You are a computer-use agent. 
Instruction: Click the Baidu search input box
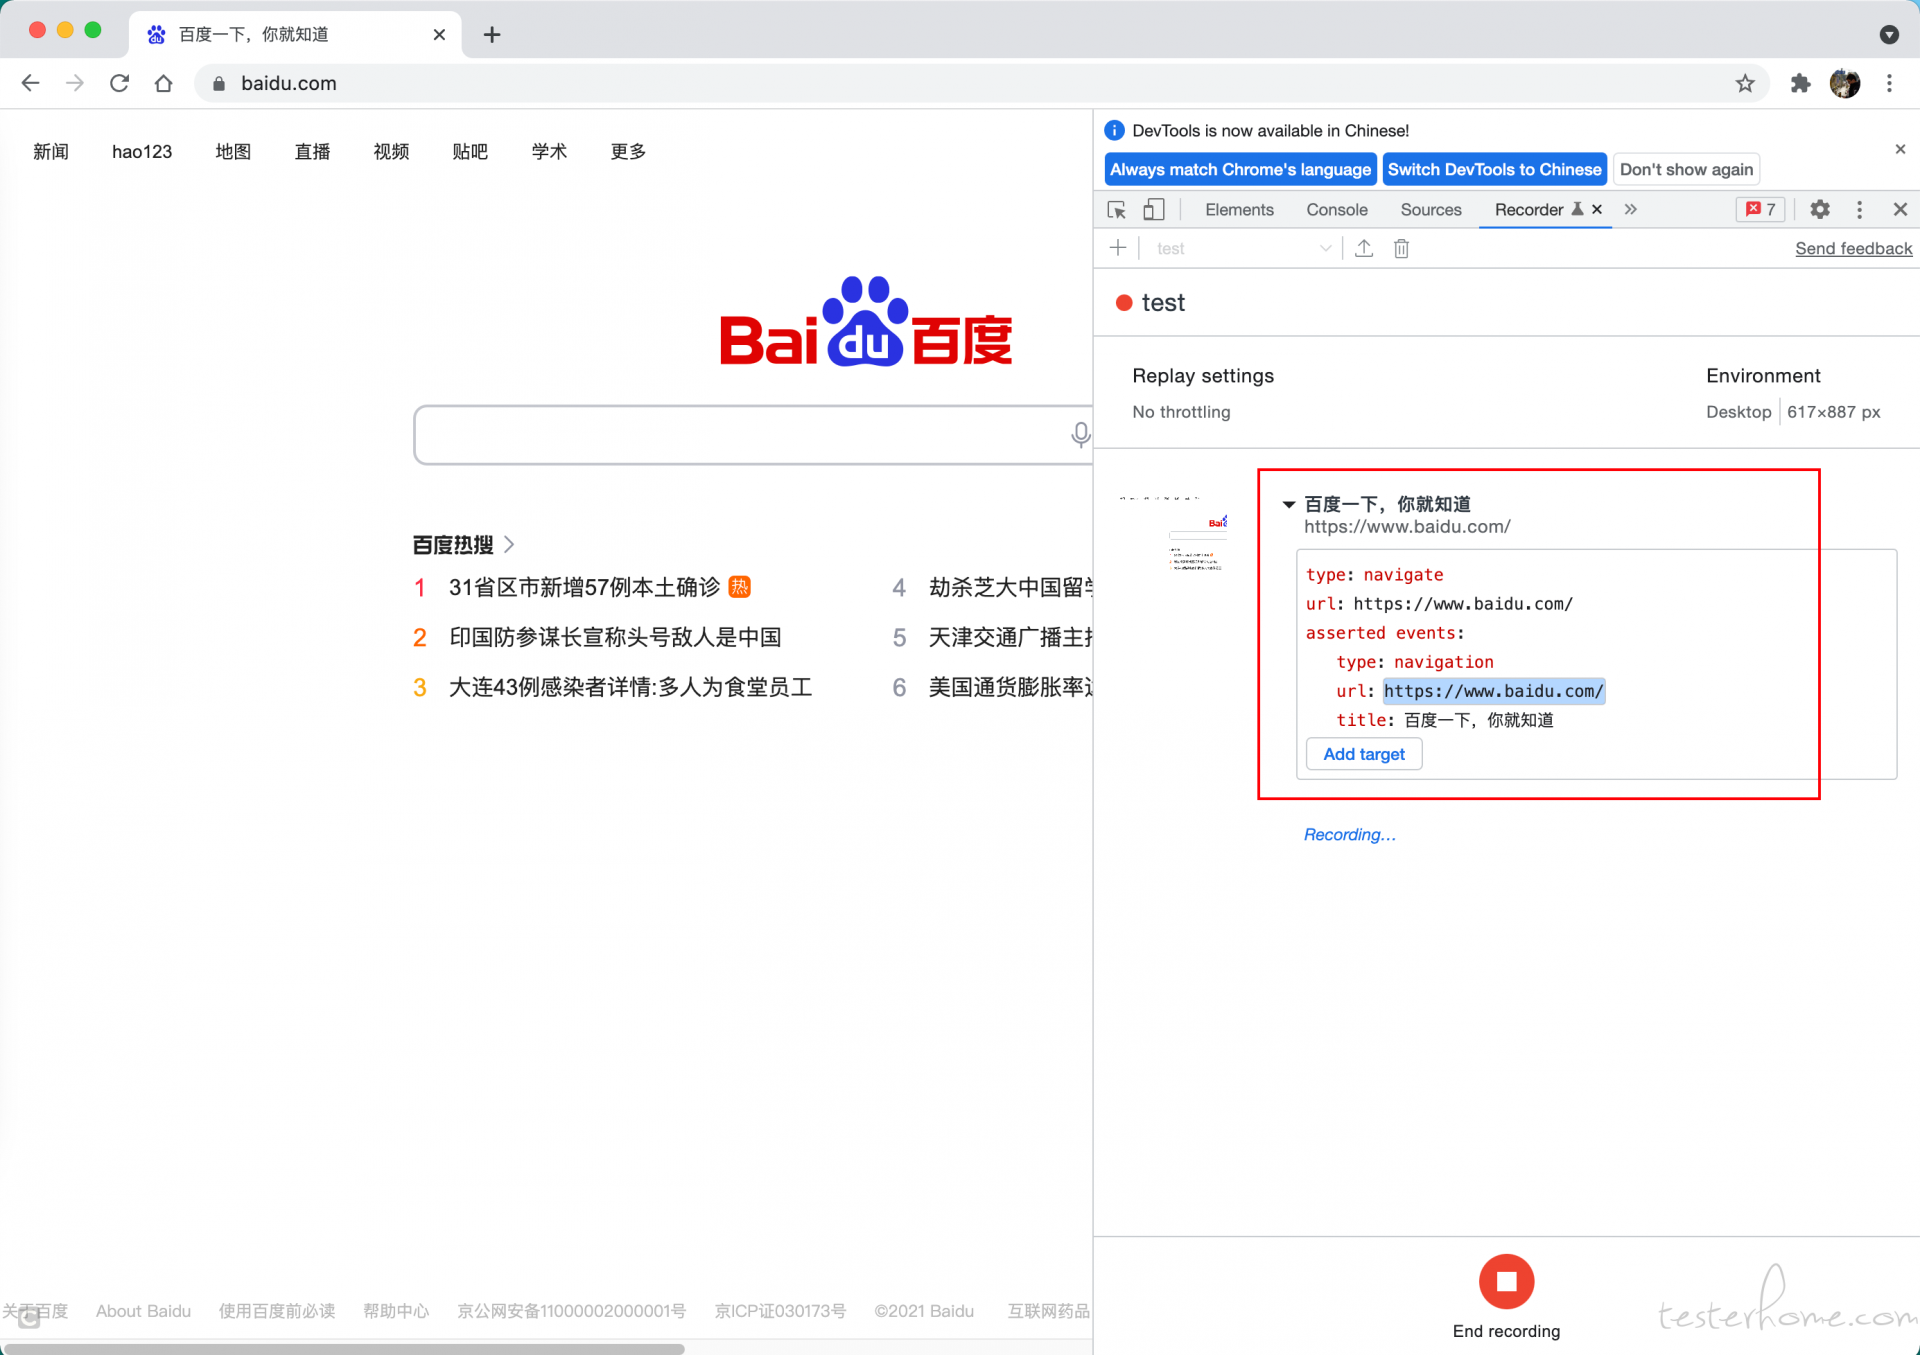(740, 435)
